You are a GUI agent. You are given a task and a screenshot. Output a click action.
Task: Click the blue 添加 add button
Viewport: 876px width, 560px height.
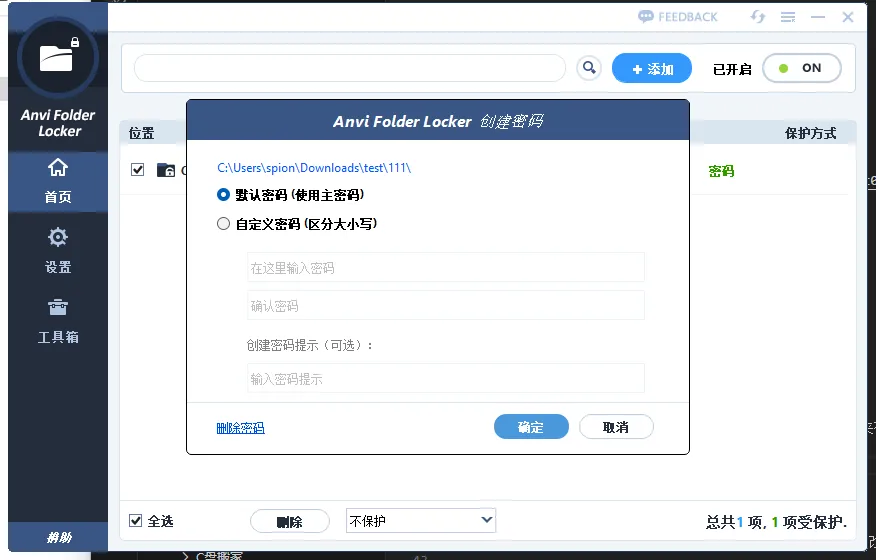(652, 68)
